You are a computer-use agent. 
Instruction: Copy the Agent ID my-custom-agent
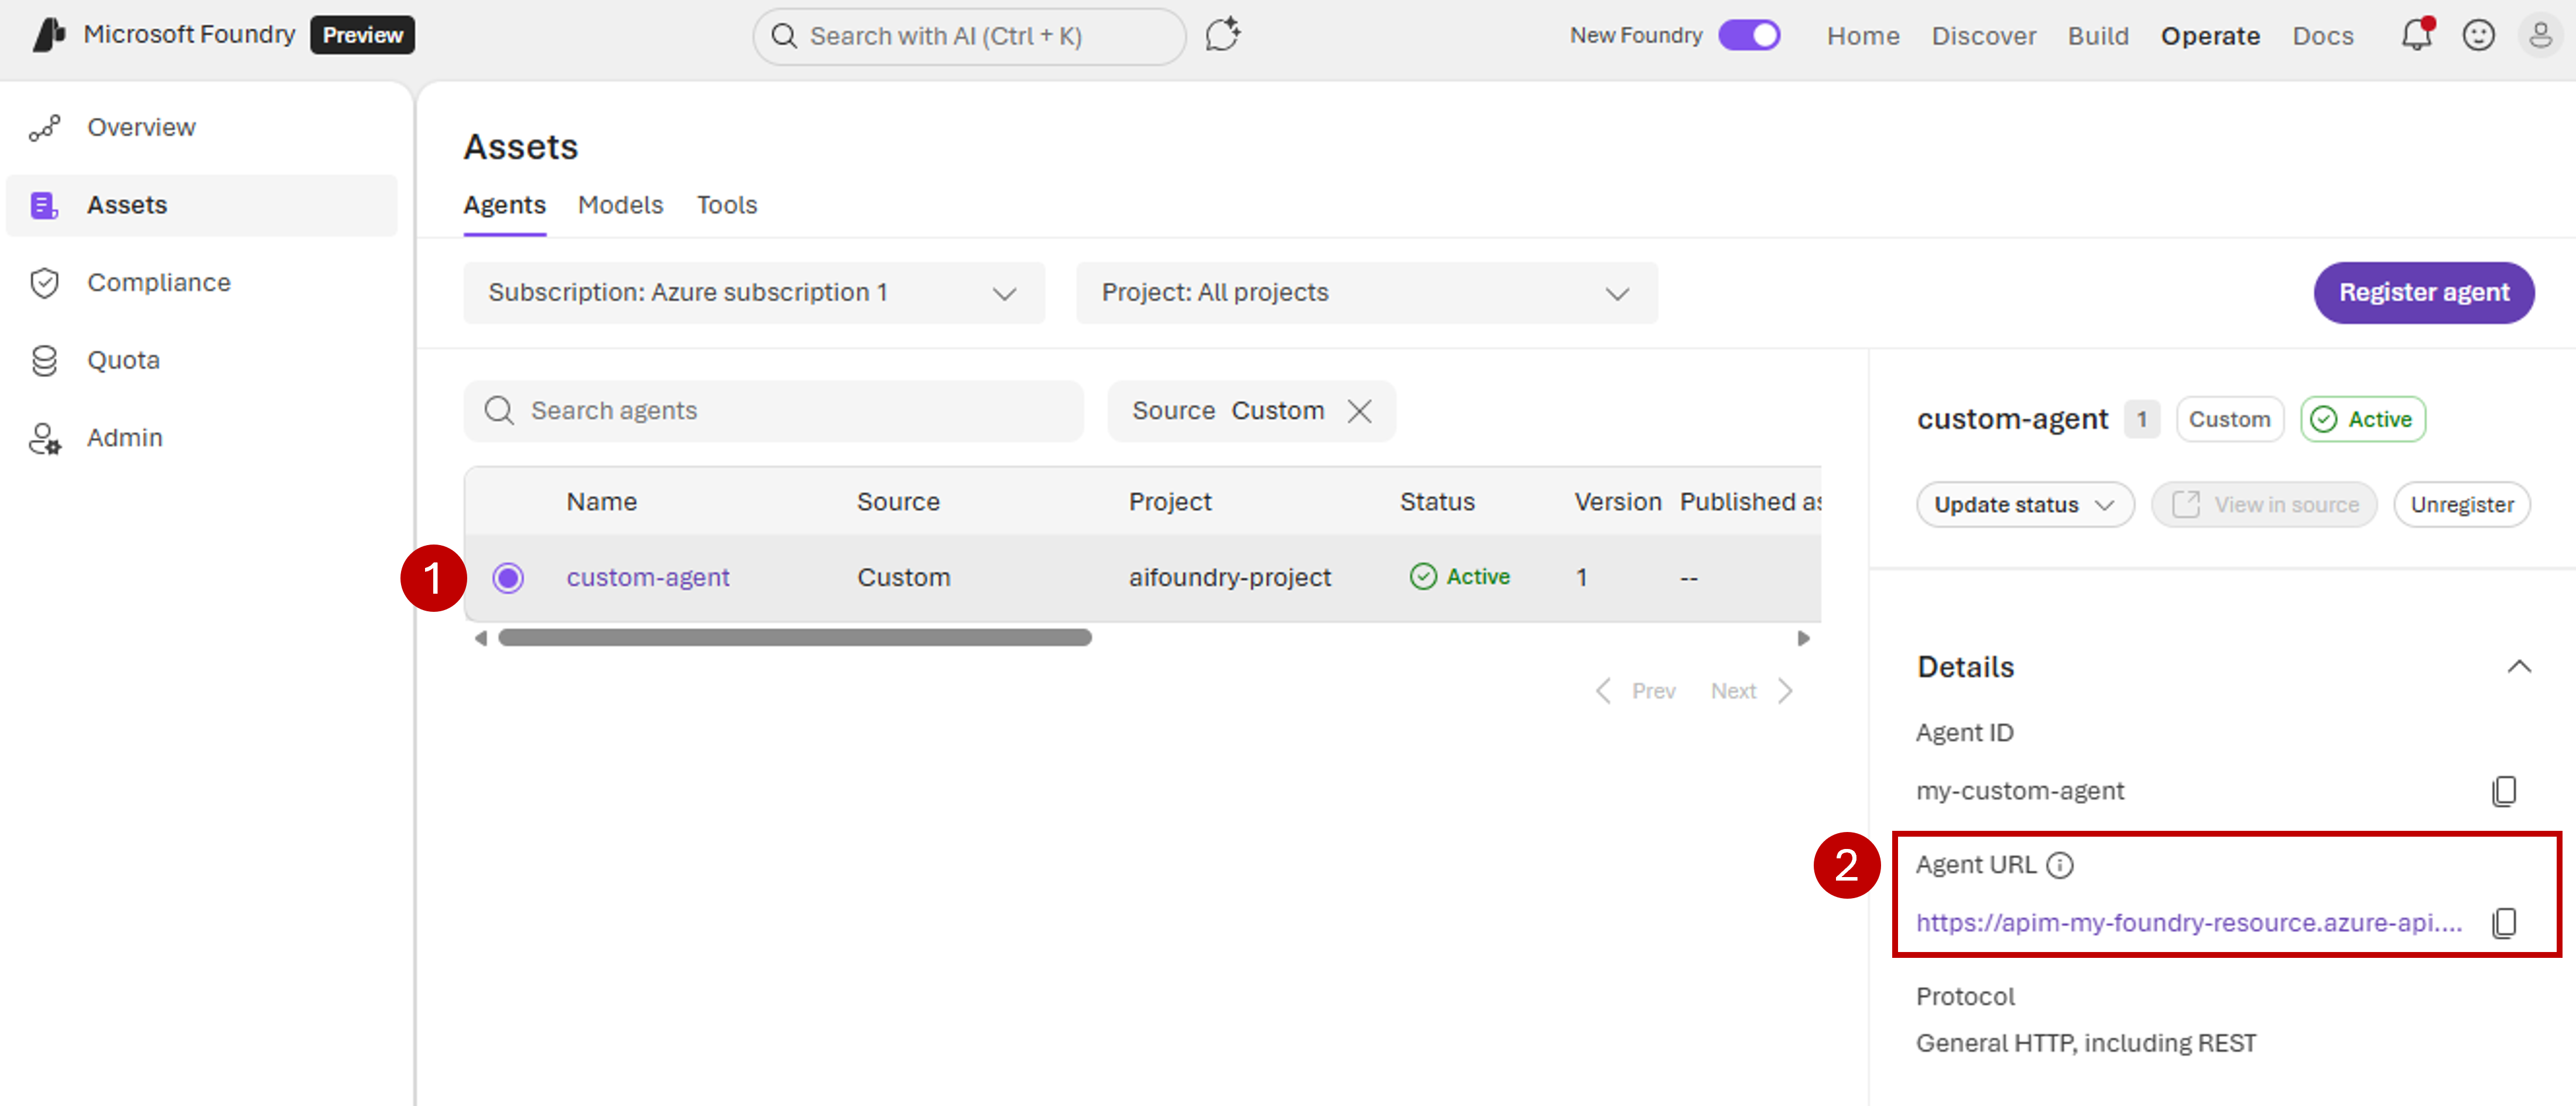[2505, 790]
